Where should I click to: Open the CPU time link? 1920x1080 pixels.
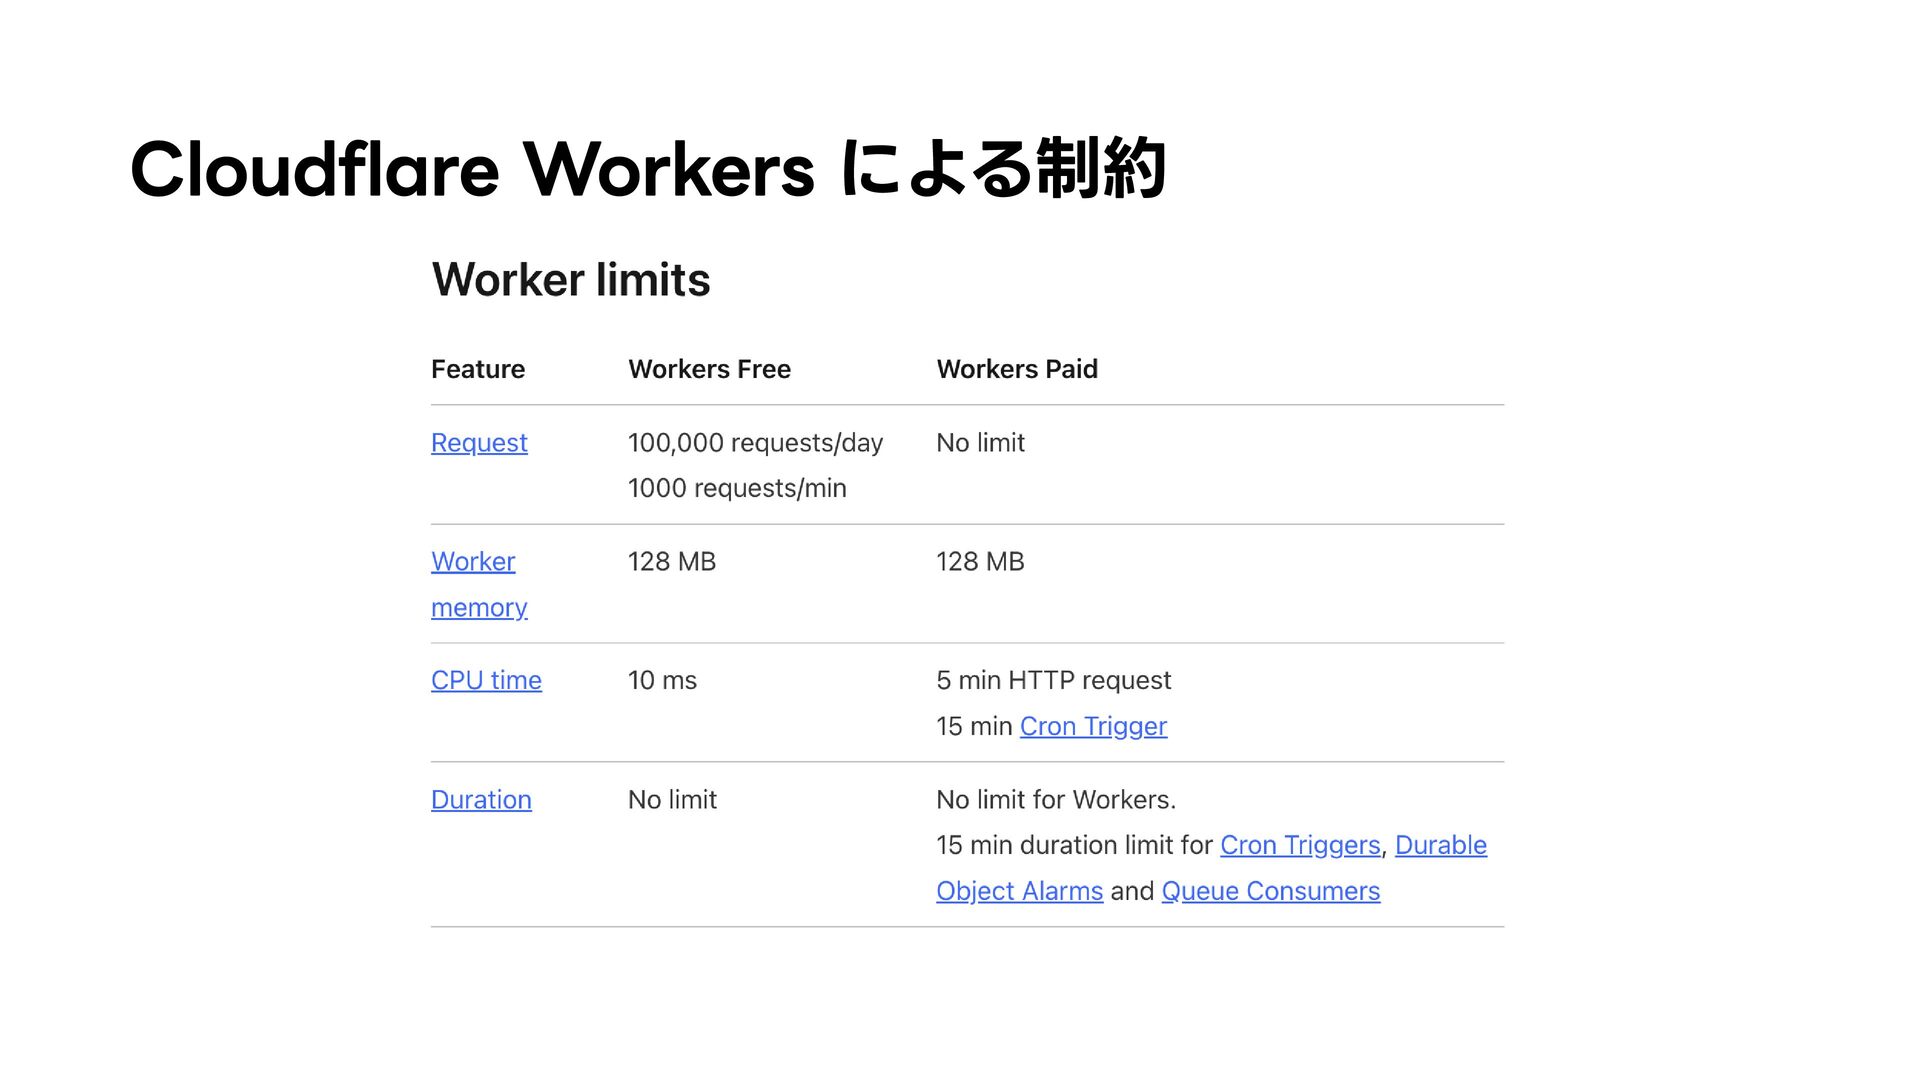[x=486, y=680]
